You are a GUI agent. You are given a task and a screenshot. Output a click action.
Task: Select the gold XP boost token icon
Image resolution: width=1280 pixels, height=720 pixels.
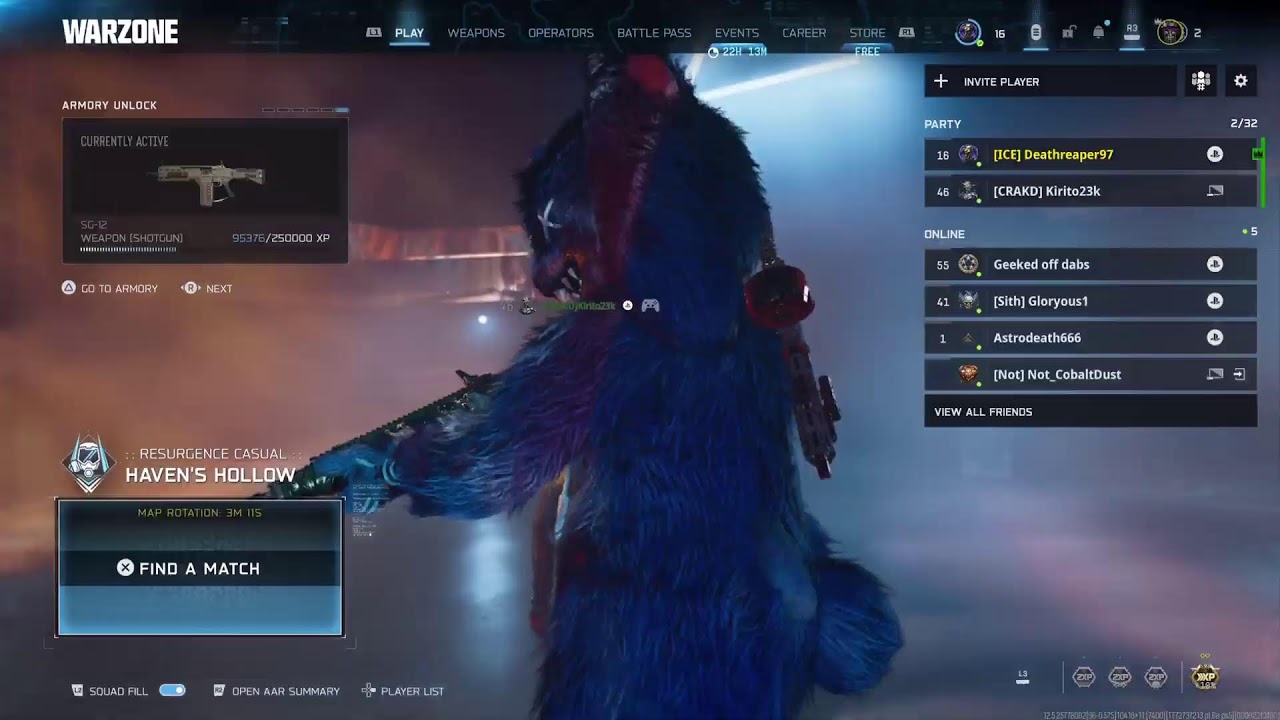1206,676
